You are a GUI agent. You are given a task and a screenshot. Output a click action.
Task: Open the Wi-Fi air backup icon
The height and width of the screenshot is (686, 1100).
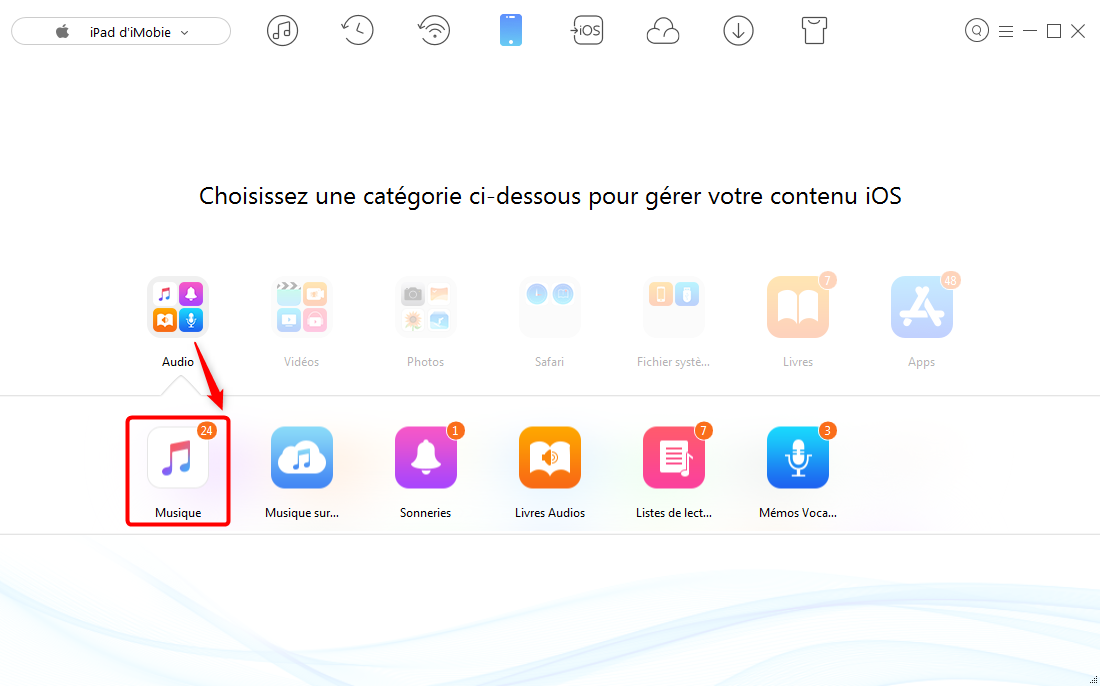(x=434, y=31)
